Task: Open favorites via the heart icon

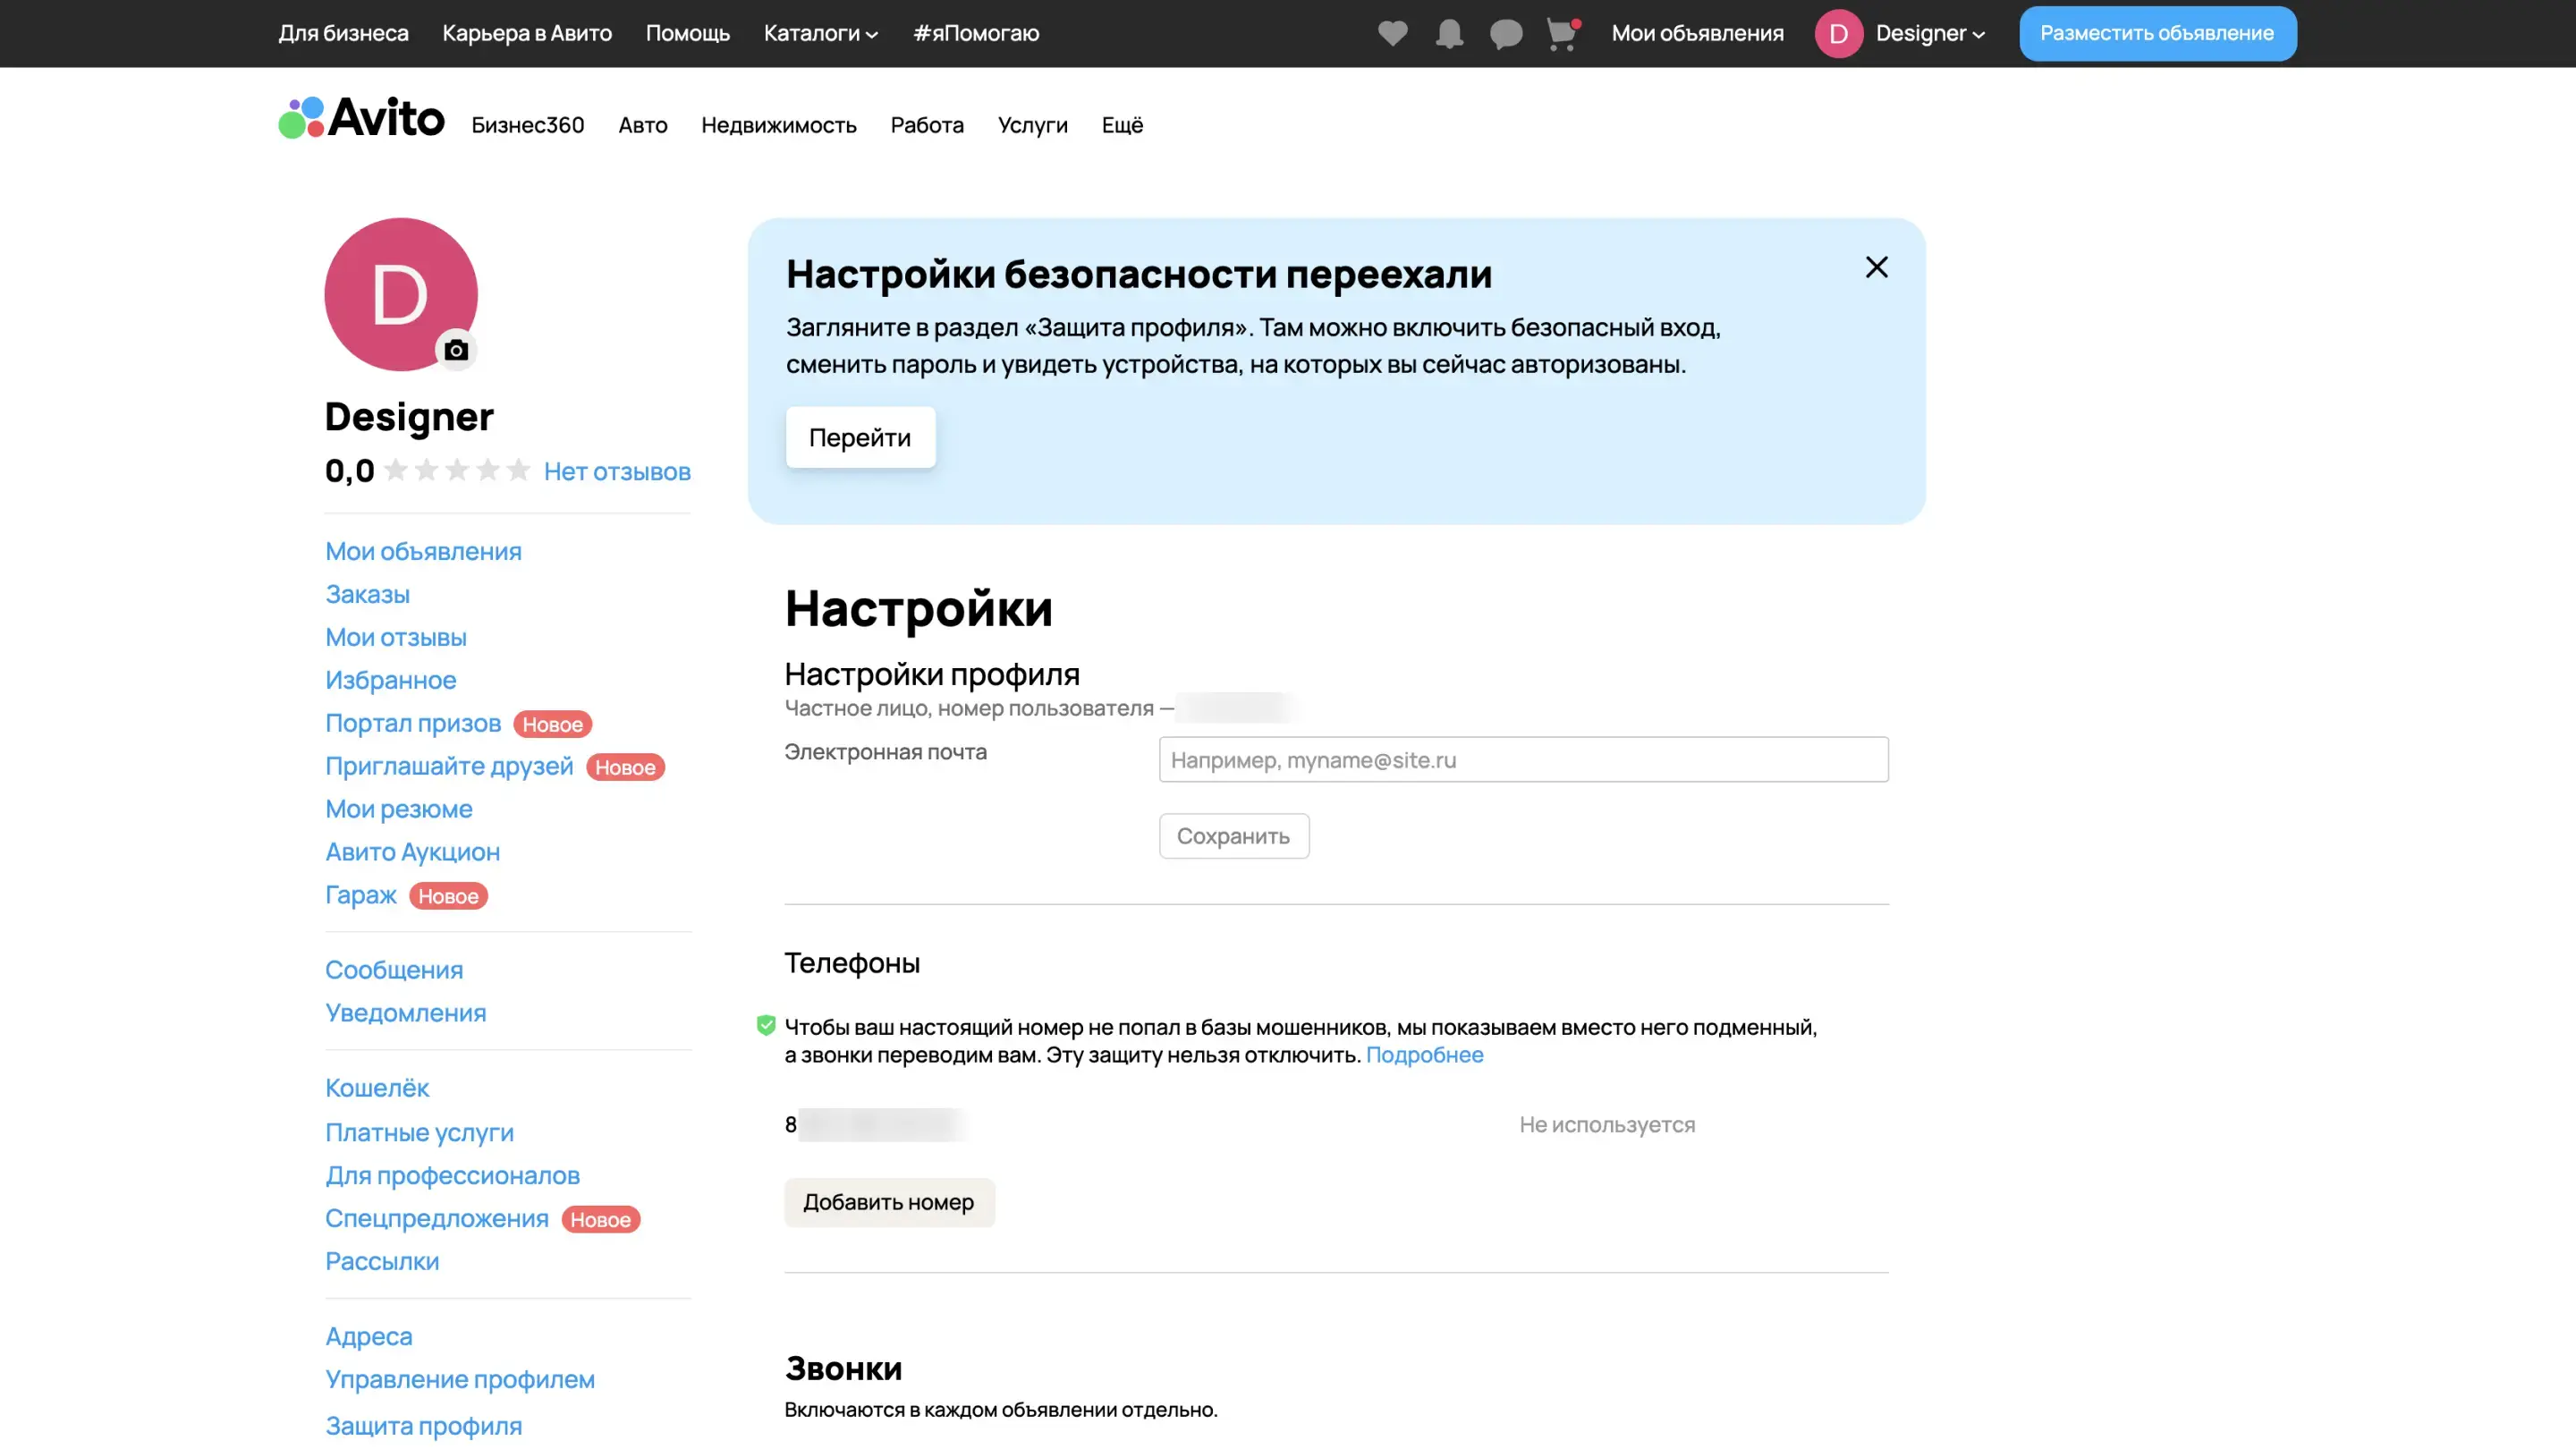Action: click(1392, 33)
